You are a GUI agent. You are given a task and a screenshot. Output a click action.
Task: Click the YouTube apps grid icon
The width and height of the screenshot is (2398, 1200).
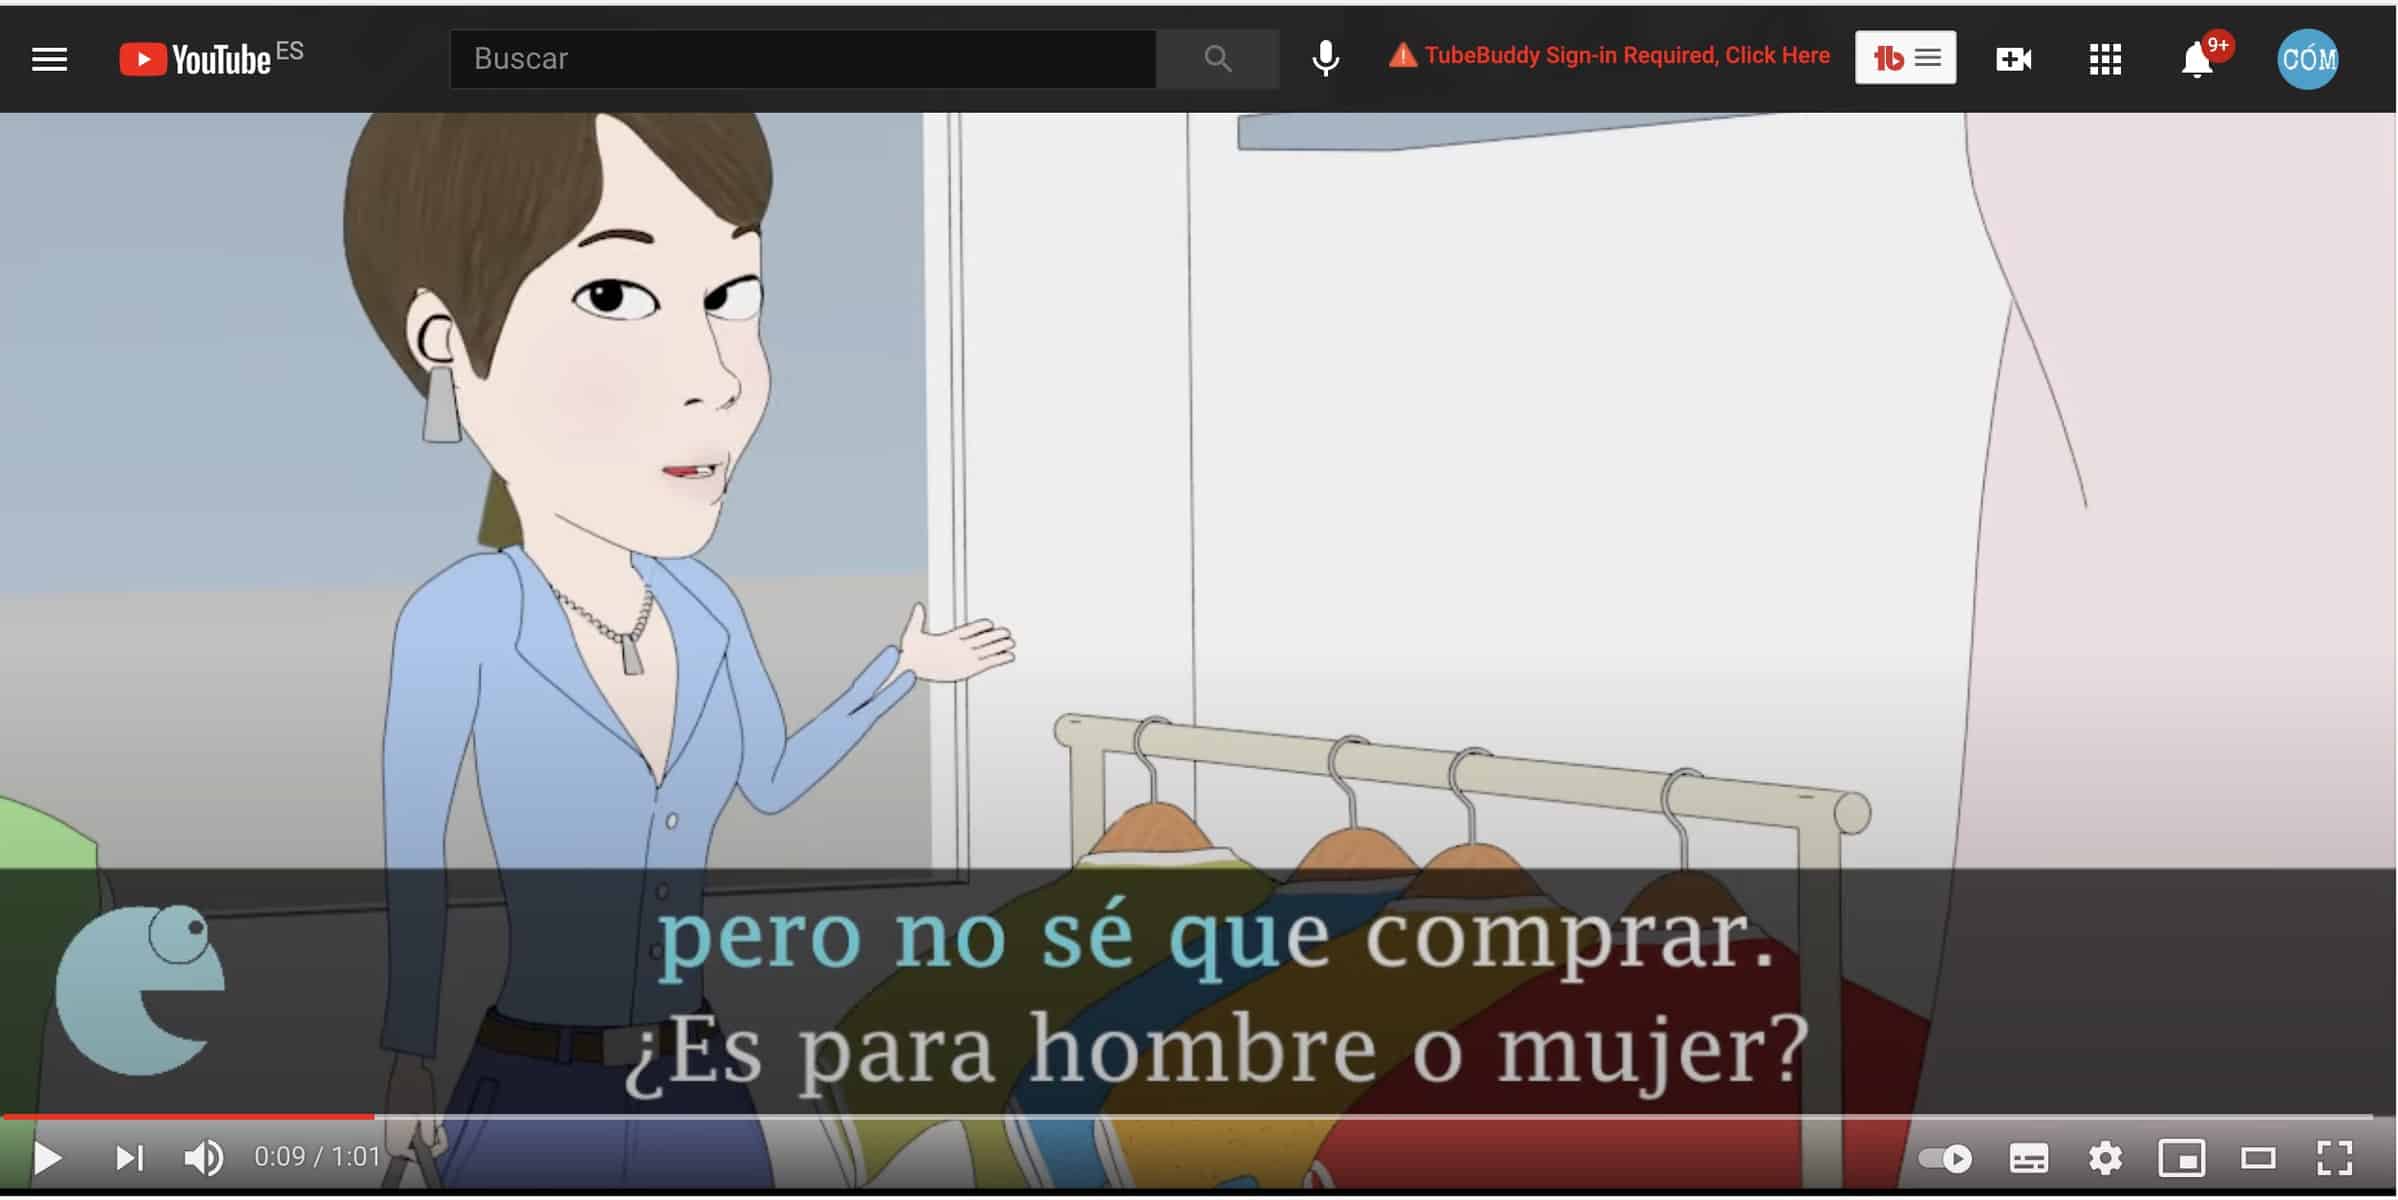(x=2107, y=58)
